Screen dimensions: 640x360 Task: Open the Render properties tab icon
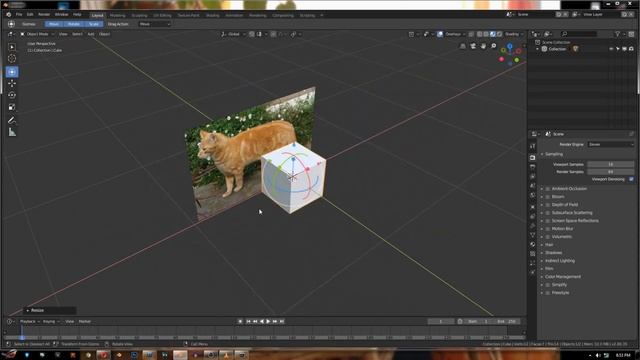533,157
